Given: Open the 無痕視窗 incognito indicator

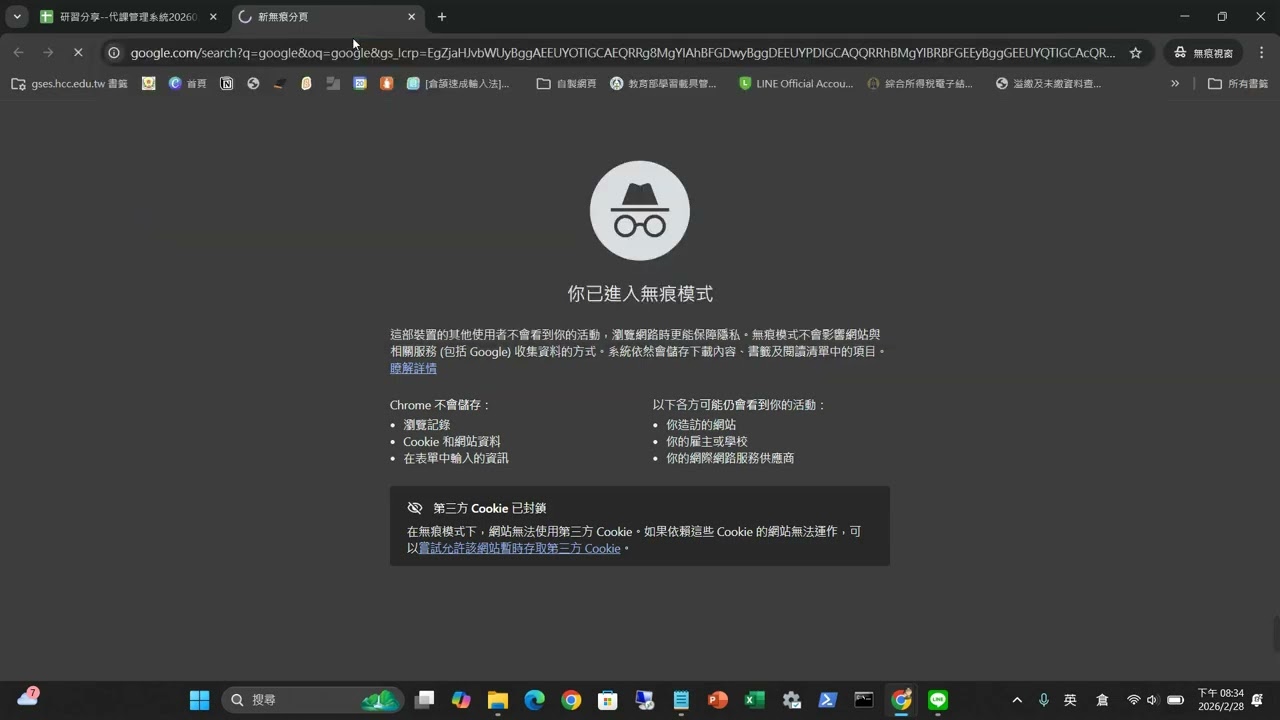Looking at the screenshot, I should [1204, 53].
